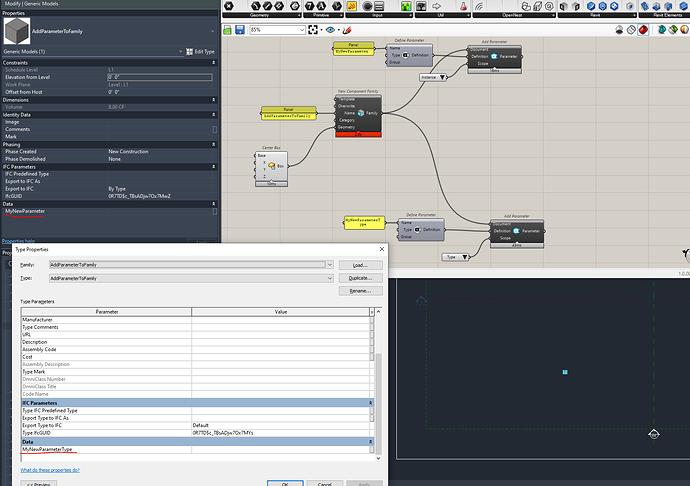
Task: Expand the Input ribbon group
Action: pos(410,15)
